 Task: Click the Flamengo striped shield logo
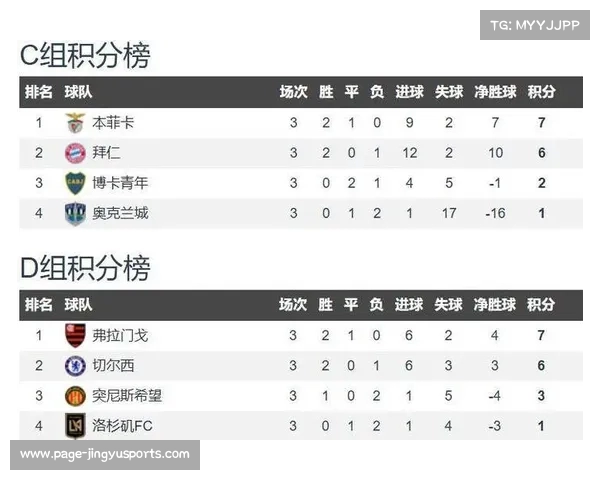[75, 335]
